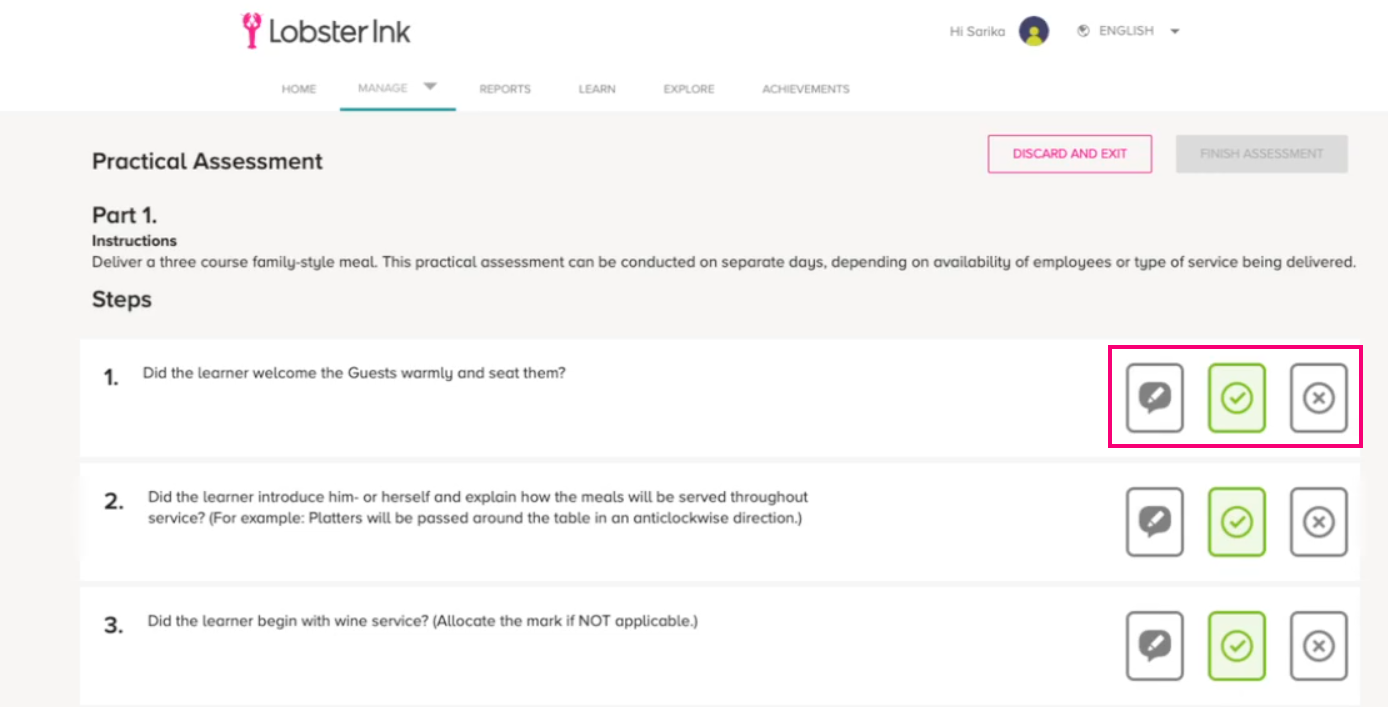This screenshot has width=1388, height=707.
Task: Open comment icon for step 2
Action: [x=1155, y=522]
